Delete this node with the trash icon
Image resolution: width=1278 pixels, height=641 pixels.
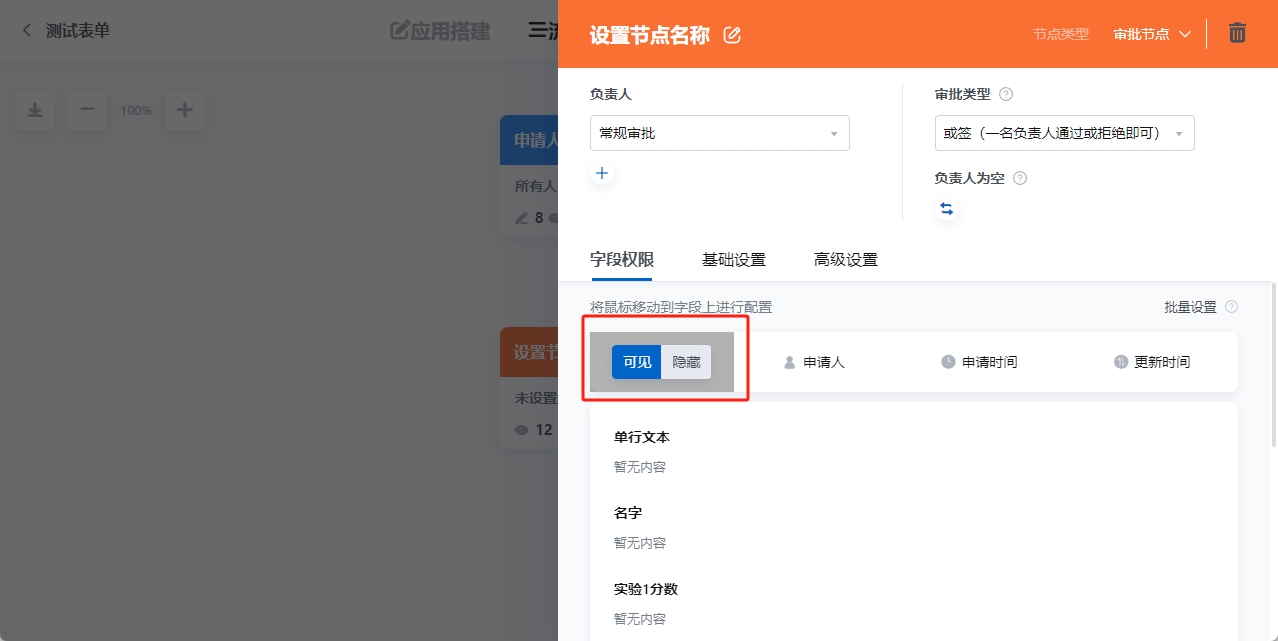click(1237, 33)
